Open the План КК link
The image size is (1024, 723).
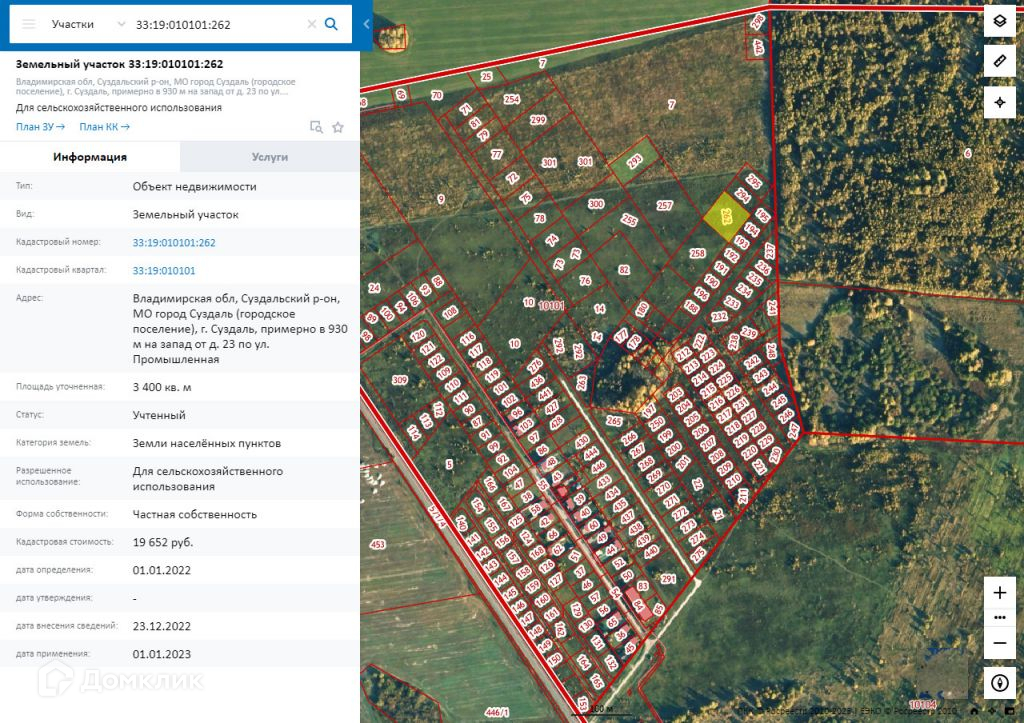coord(104,127)
